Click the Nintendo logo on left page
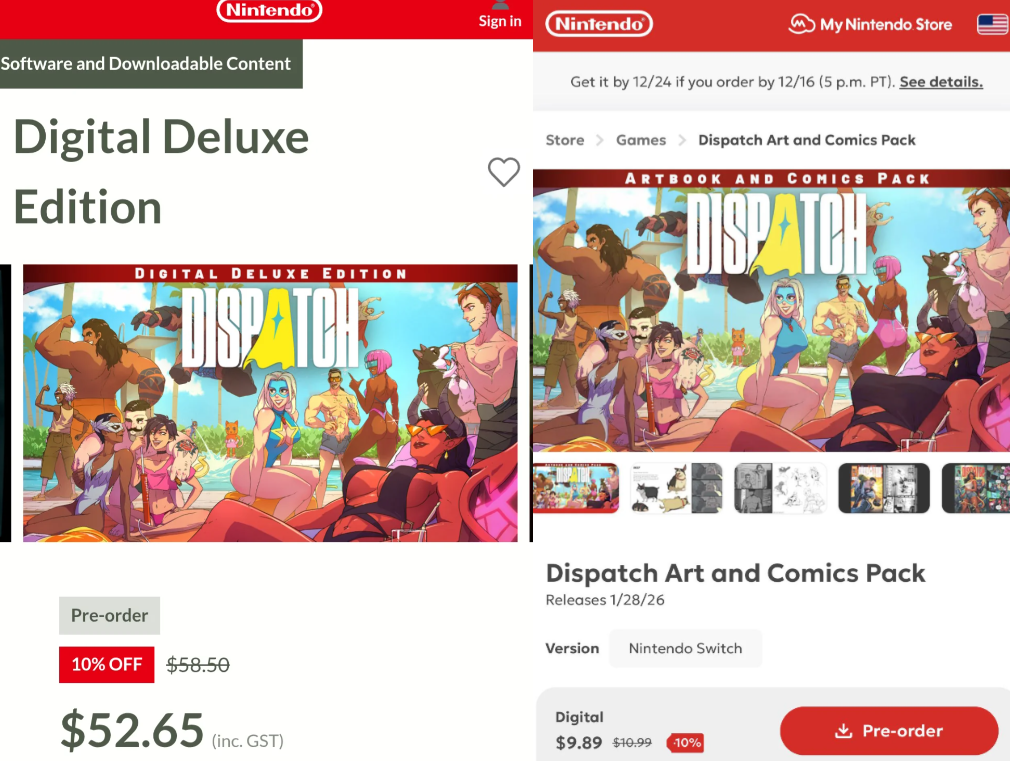 [x=269, y=10]
